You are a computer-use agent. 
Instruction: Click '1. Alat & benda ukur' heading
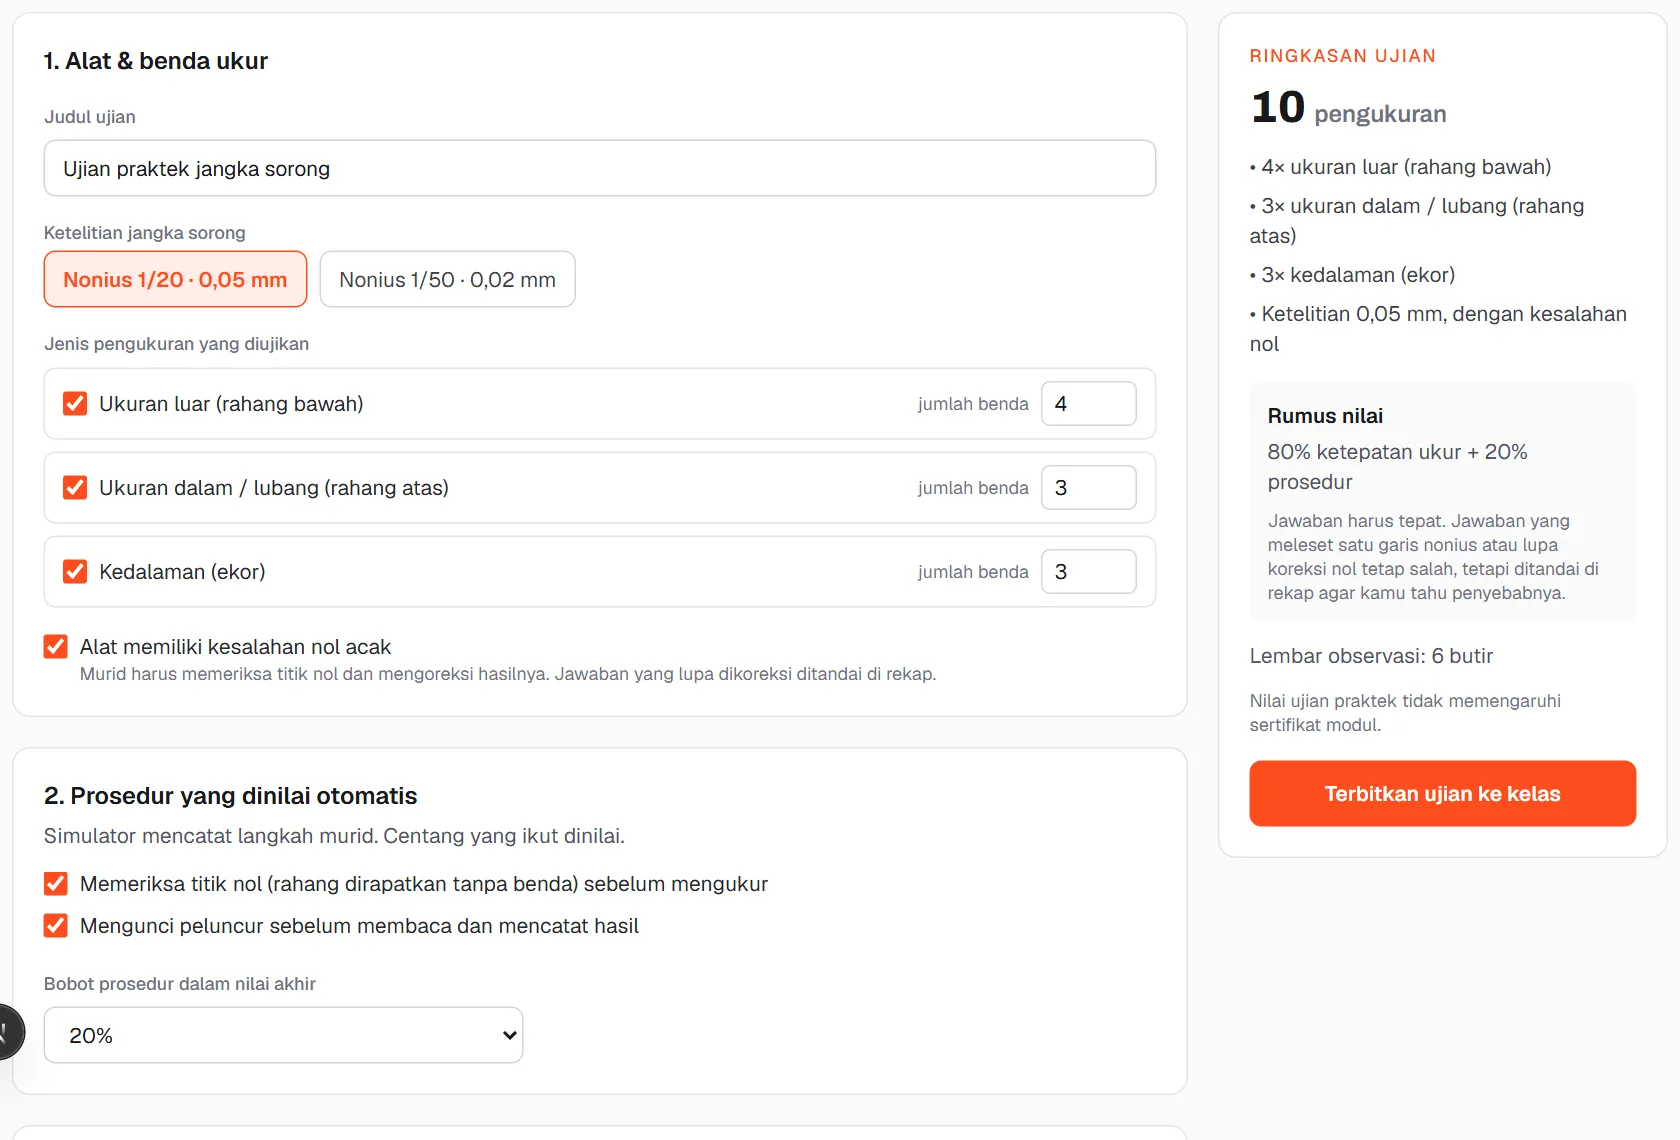156,61
